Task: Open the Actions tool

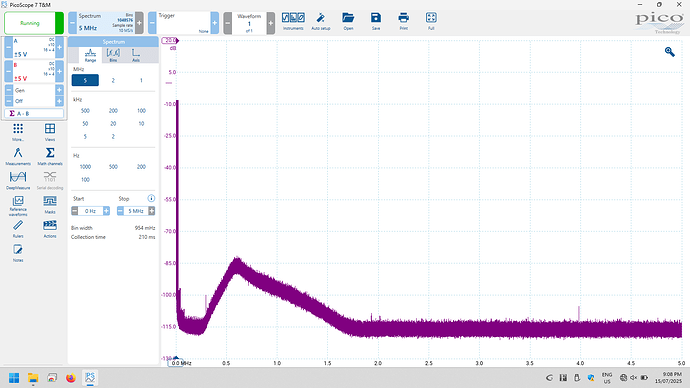Action: (x=50, y=229)
